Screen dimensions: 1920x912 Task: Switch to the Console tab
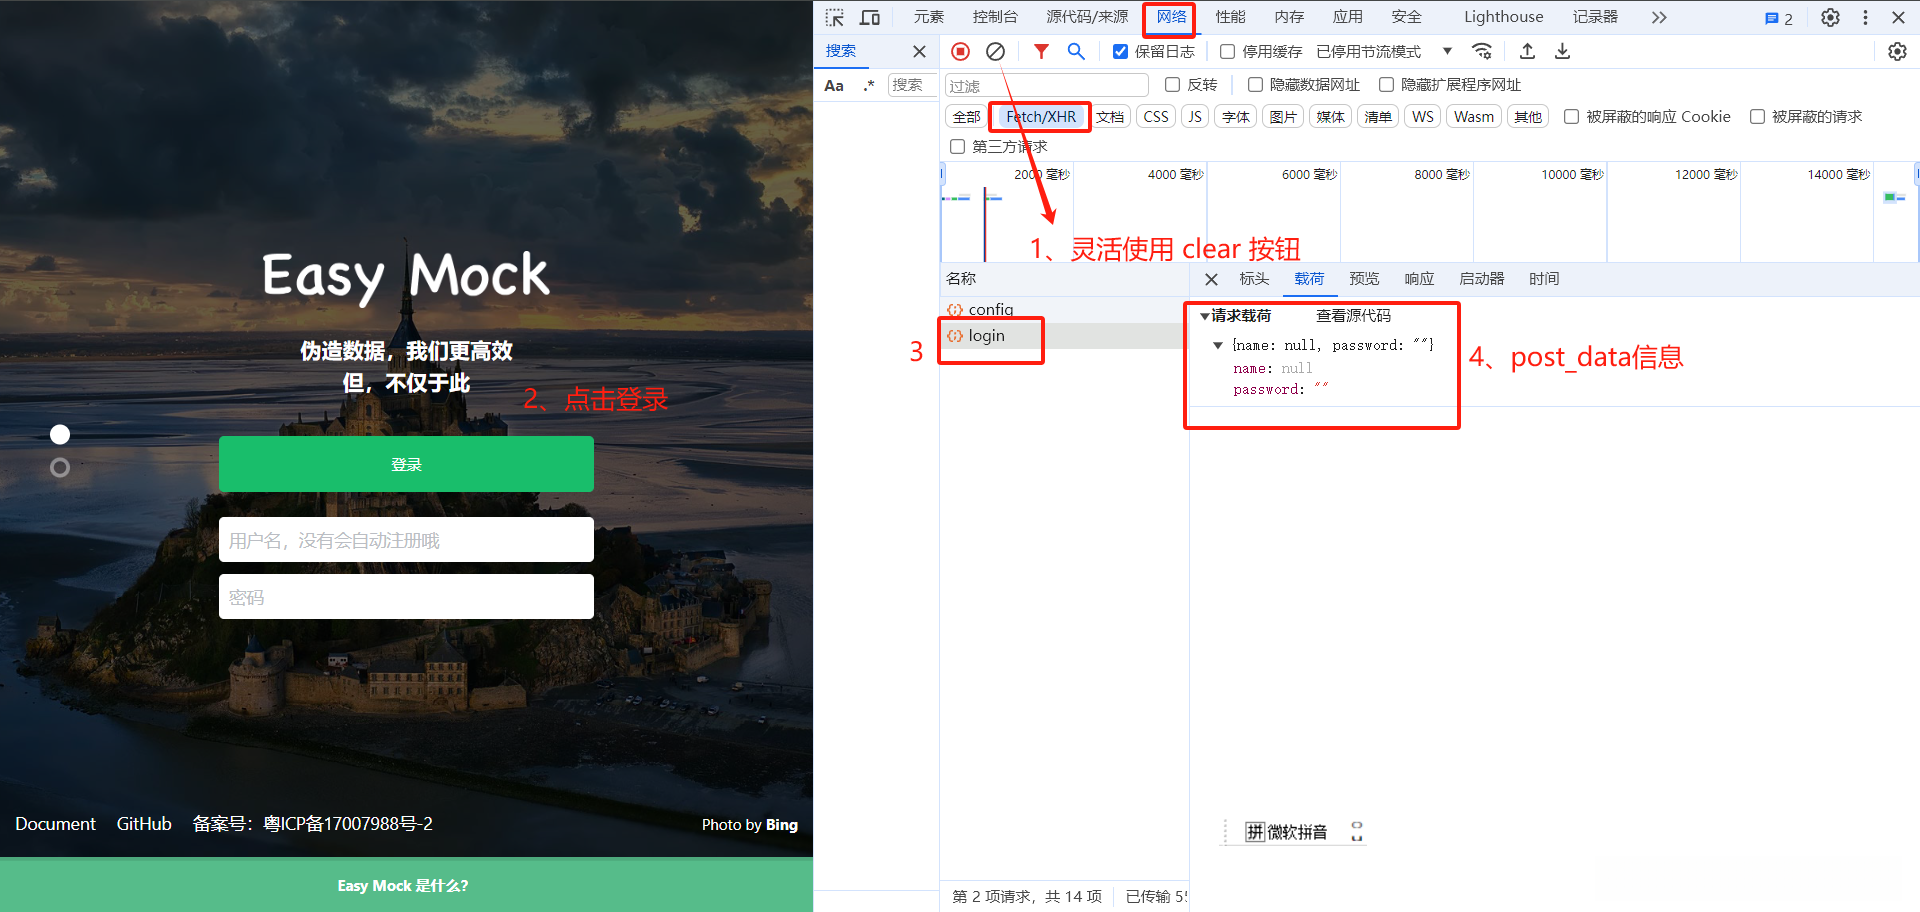995,17
